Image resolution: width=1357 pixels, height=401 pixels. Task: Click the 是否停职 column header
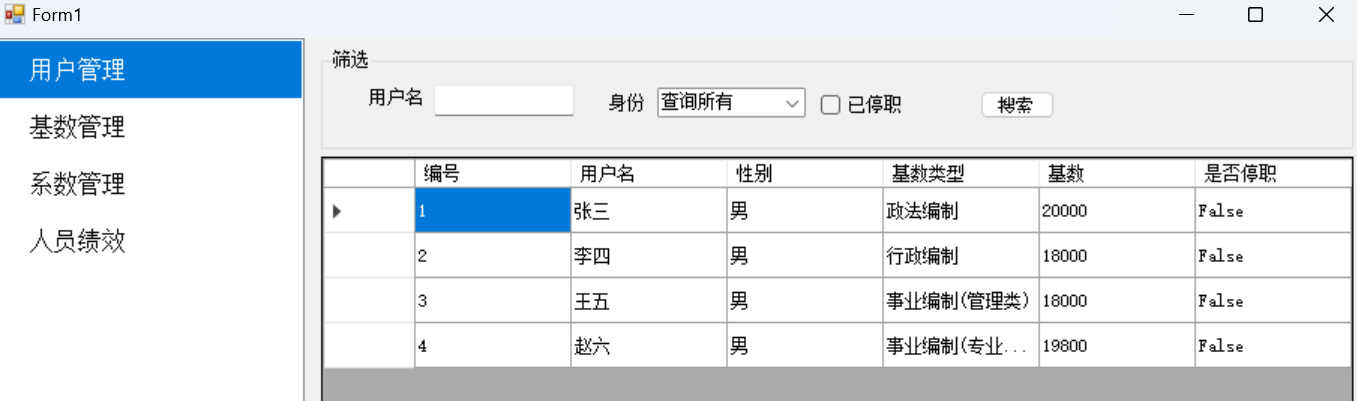point(1273,174)
